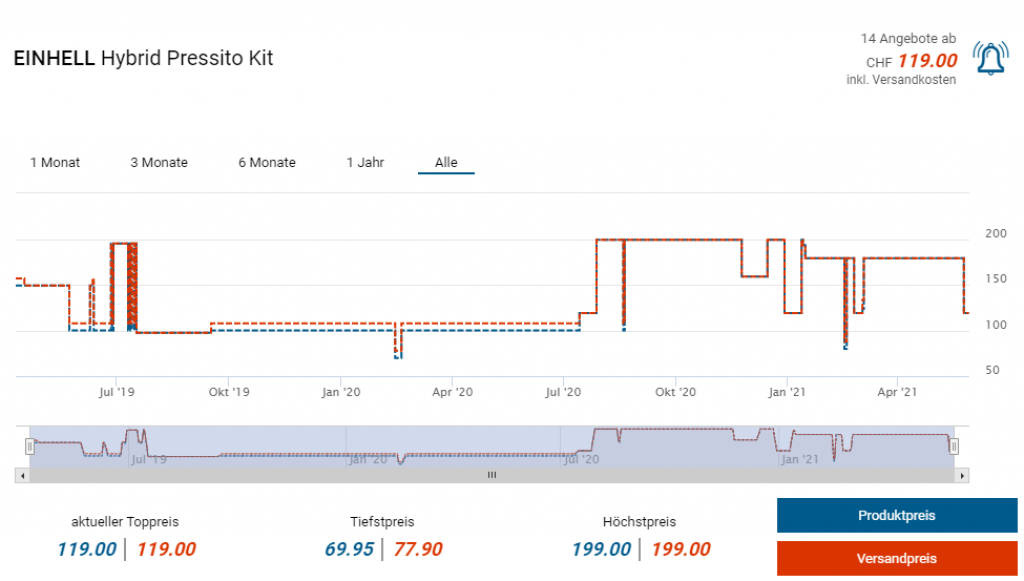This screenshot has width=1024, height=581.
Task: Click the aktueller Toppreis 119.00 shipping value
Action: coord(166,549)
